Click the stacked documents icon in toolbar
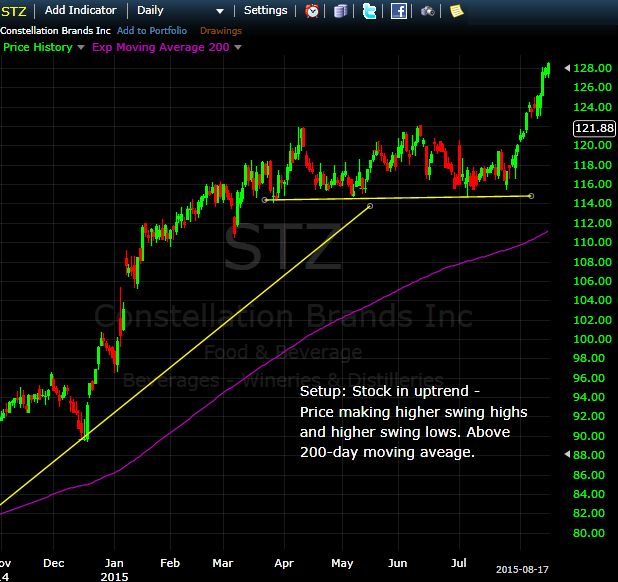This screenshot has width=618, height=582. pos(342,11)
